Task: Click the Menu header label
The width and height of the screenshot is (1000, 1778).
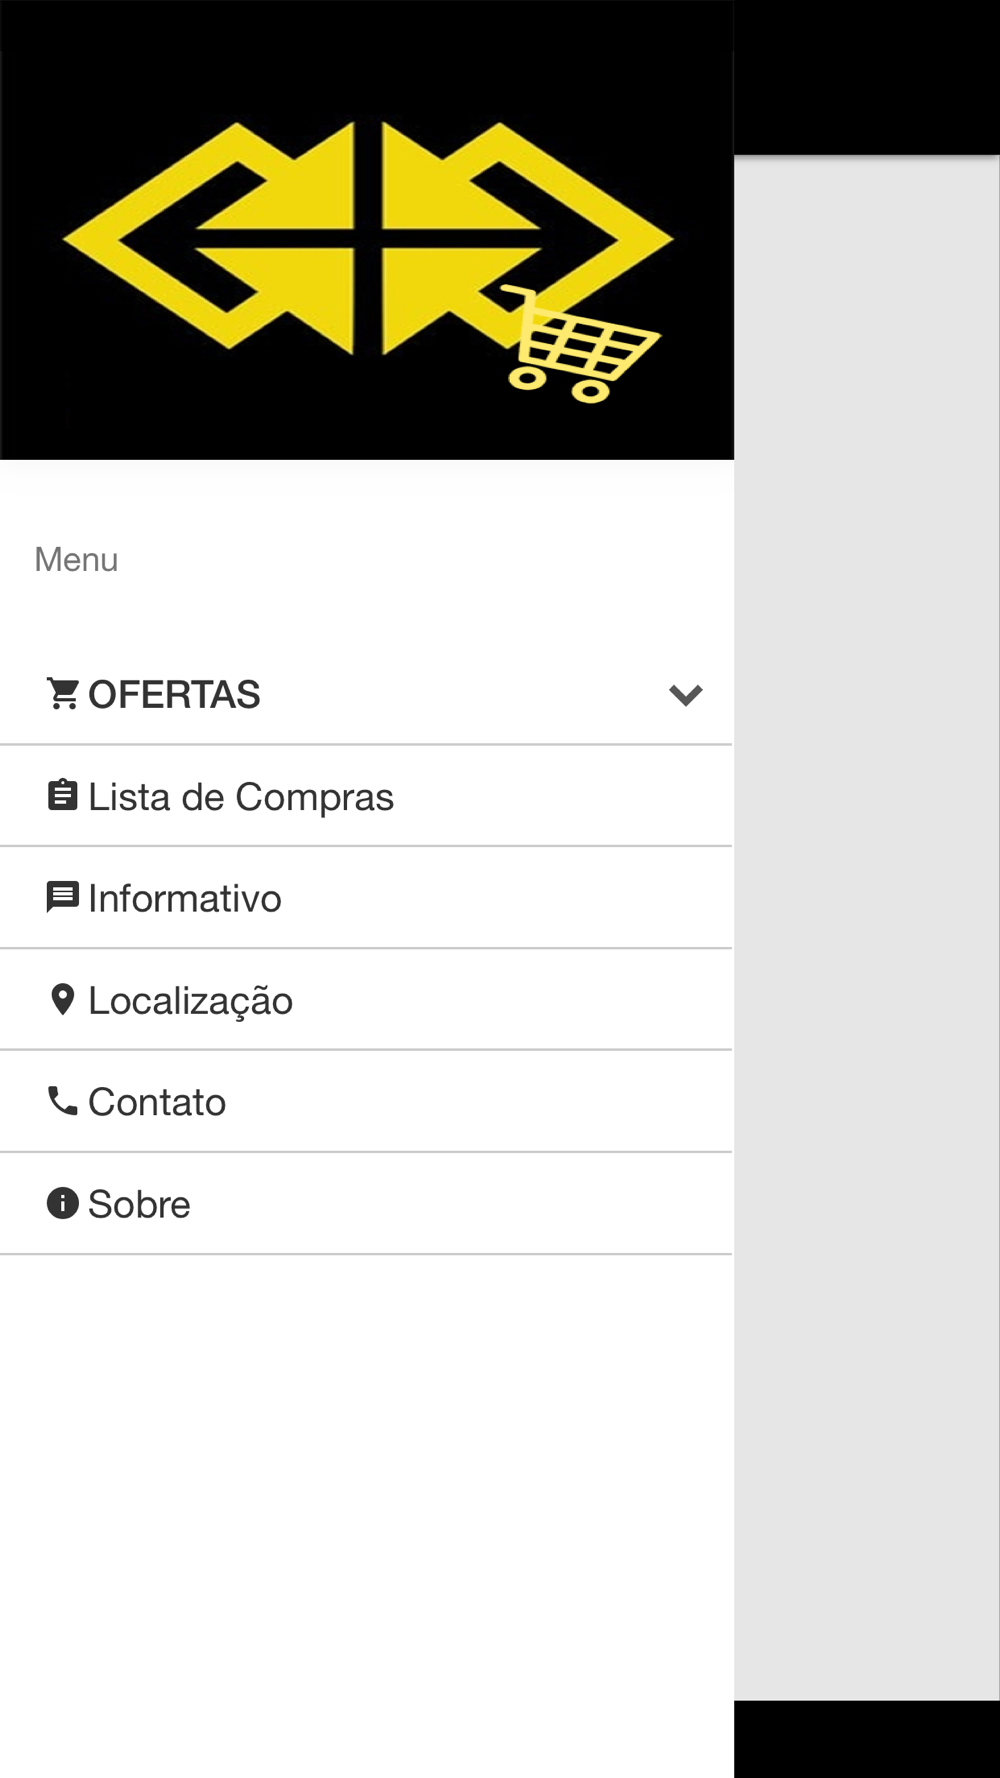Action: (76, 559)
